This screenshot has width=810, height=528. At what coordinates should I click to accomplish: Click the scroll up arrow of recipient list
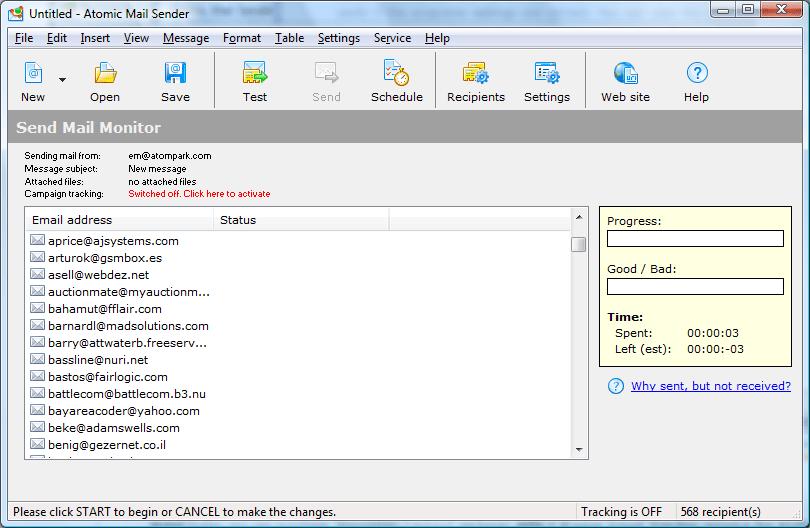579,217
